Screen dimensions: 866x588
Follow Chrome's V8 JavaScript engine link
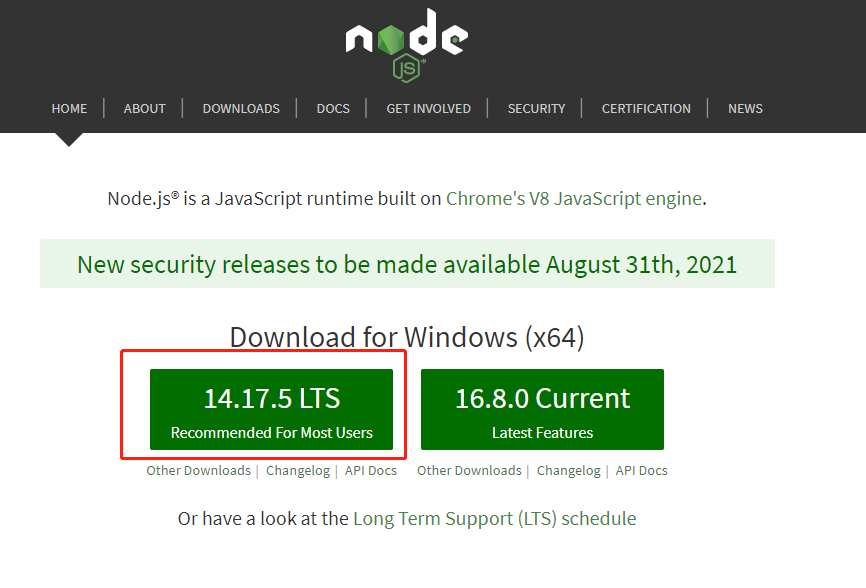pos(574,198)
